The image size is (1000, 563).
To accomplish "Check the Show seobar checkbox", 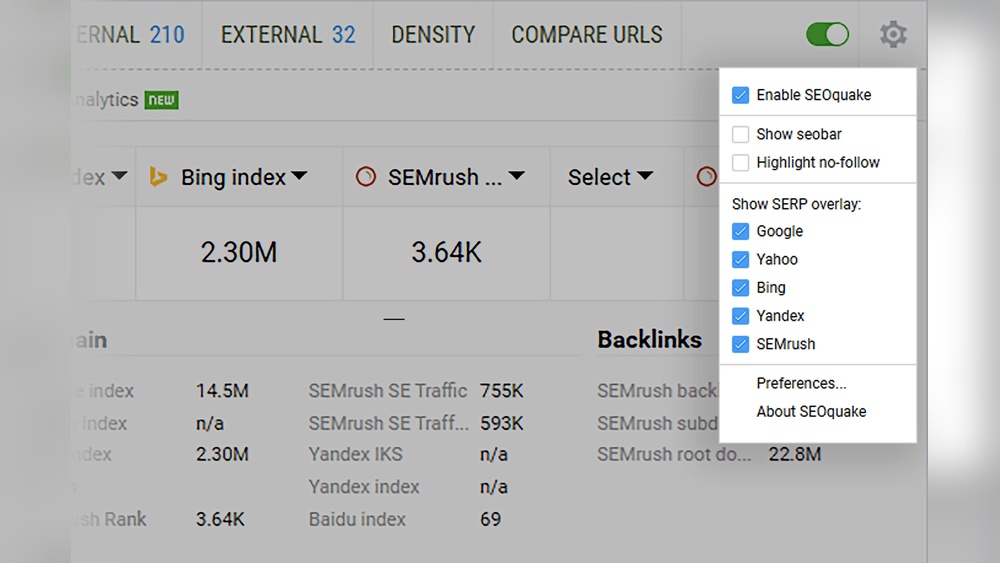I will click(740, 135).
